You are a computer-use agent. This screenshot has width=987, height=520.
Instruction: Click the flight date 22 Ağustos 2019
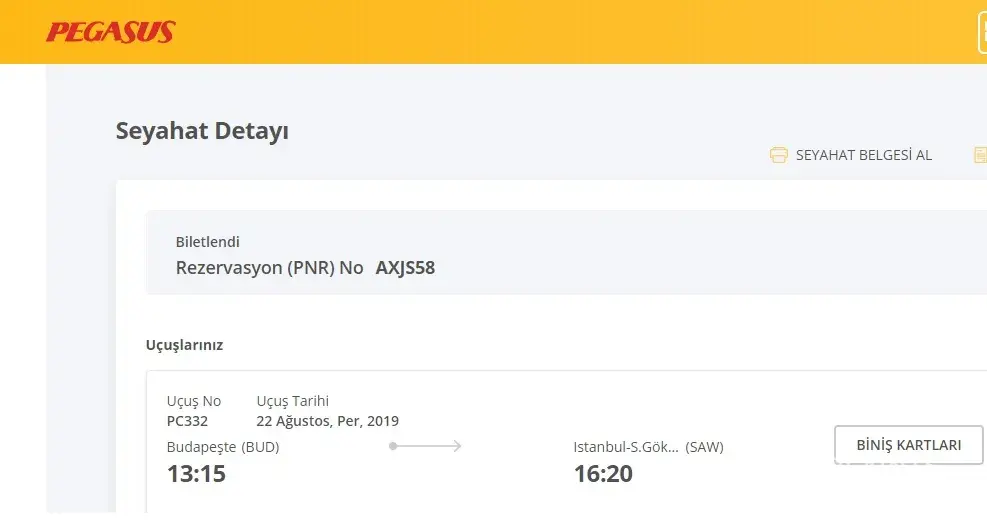[x=327, y=421]
